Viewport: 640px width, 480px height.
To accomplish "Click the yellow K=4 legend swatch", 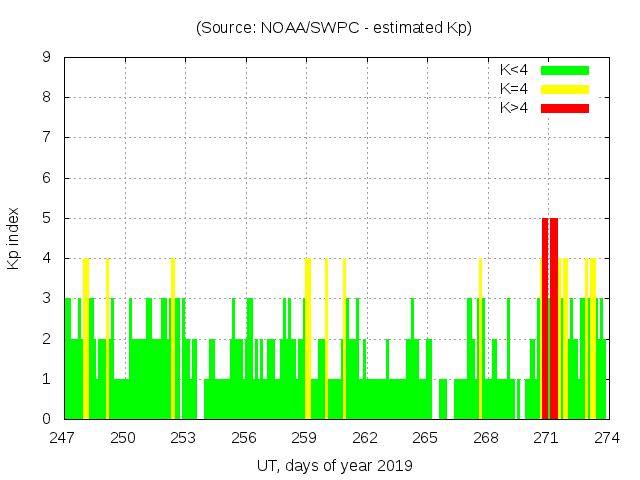I will 565,89.
